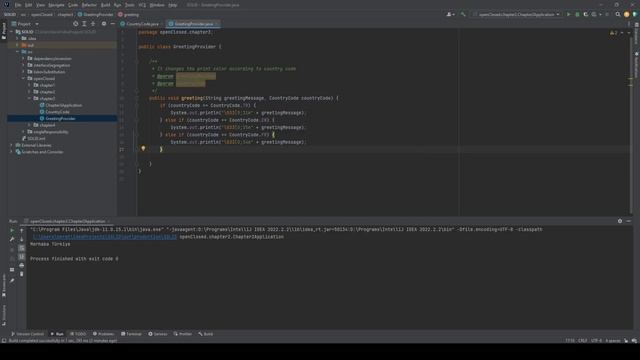Expand the .idea folder
This screenshot has width=640, height=360.
pyautogui.click(x=18, y=38)
